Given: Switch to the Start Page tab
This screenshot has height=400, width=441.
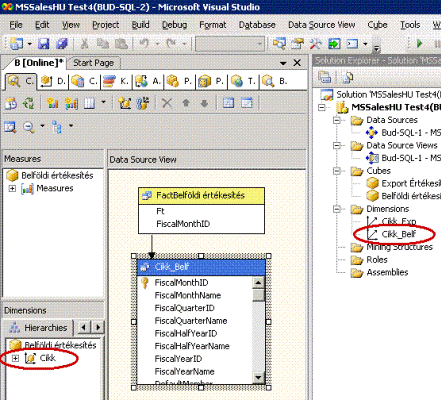Looking at the screenshot, I should [93, 63].
